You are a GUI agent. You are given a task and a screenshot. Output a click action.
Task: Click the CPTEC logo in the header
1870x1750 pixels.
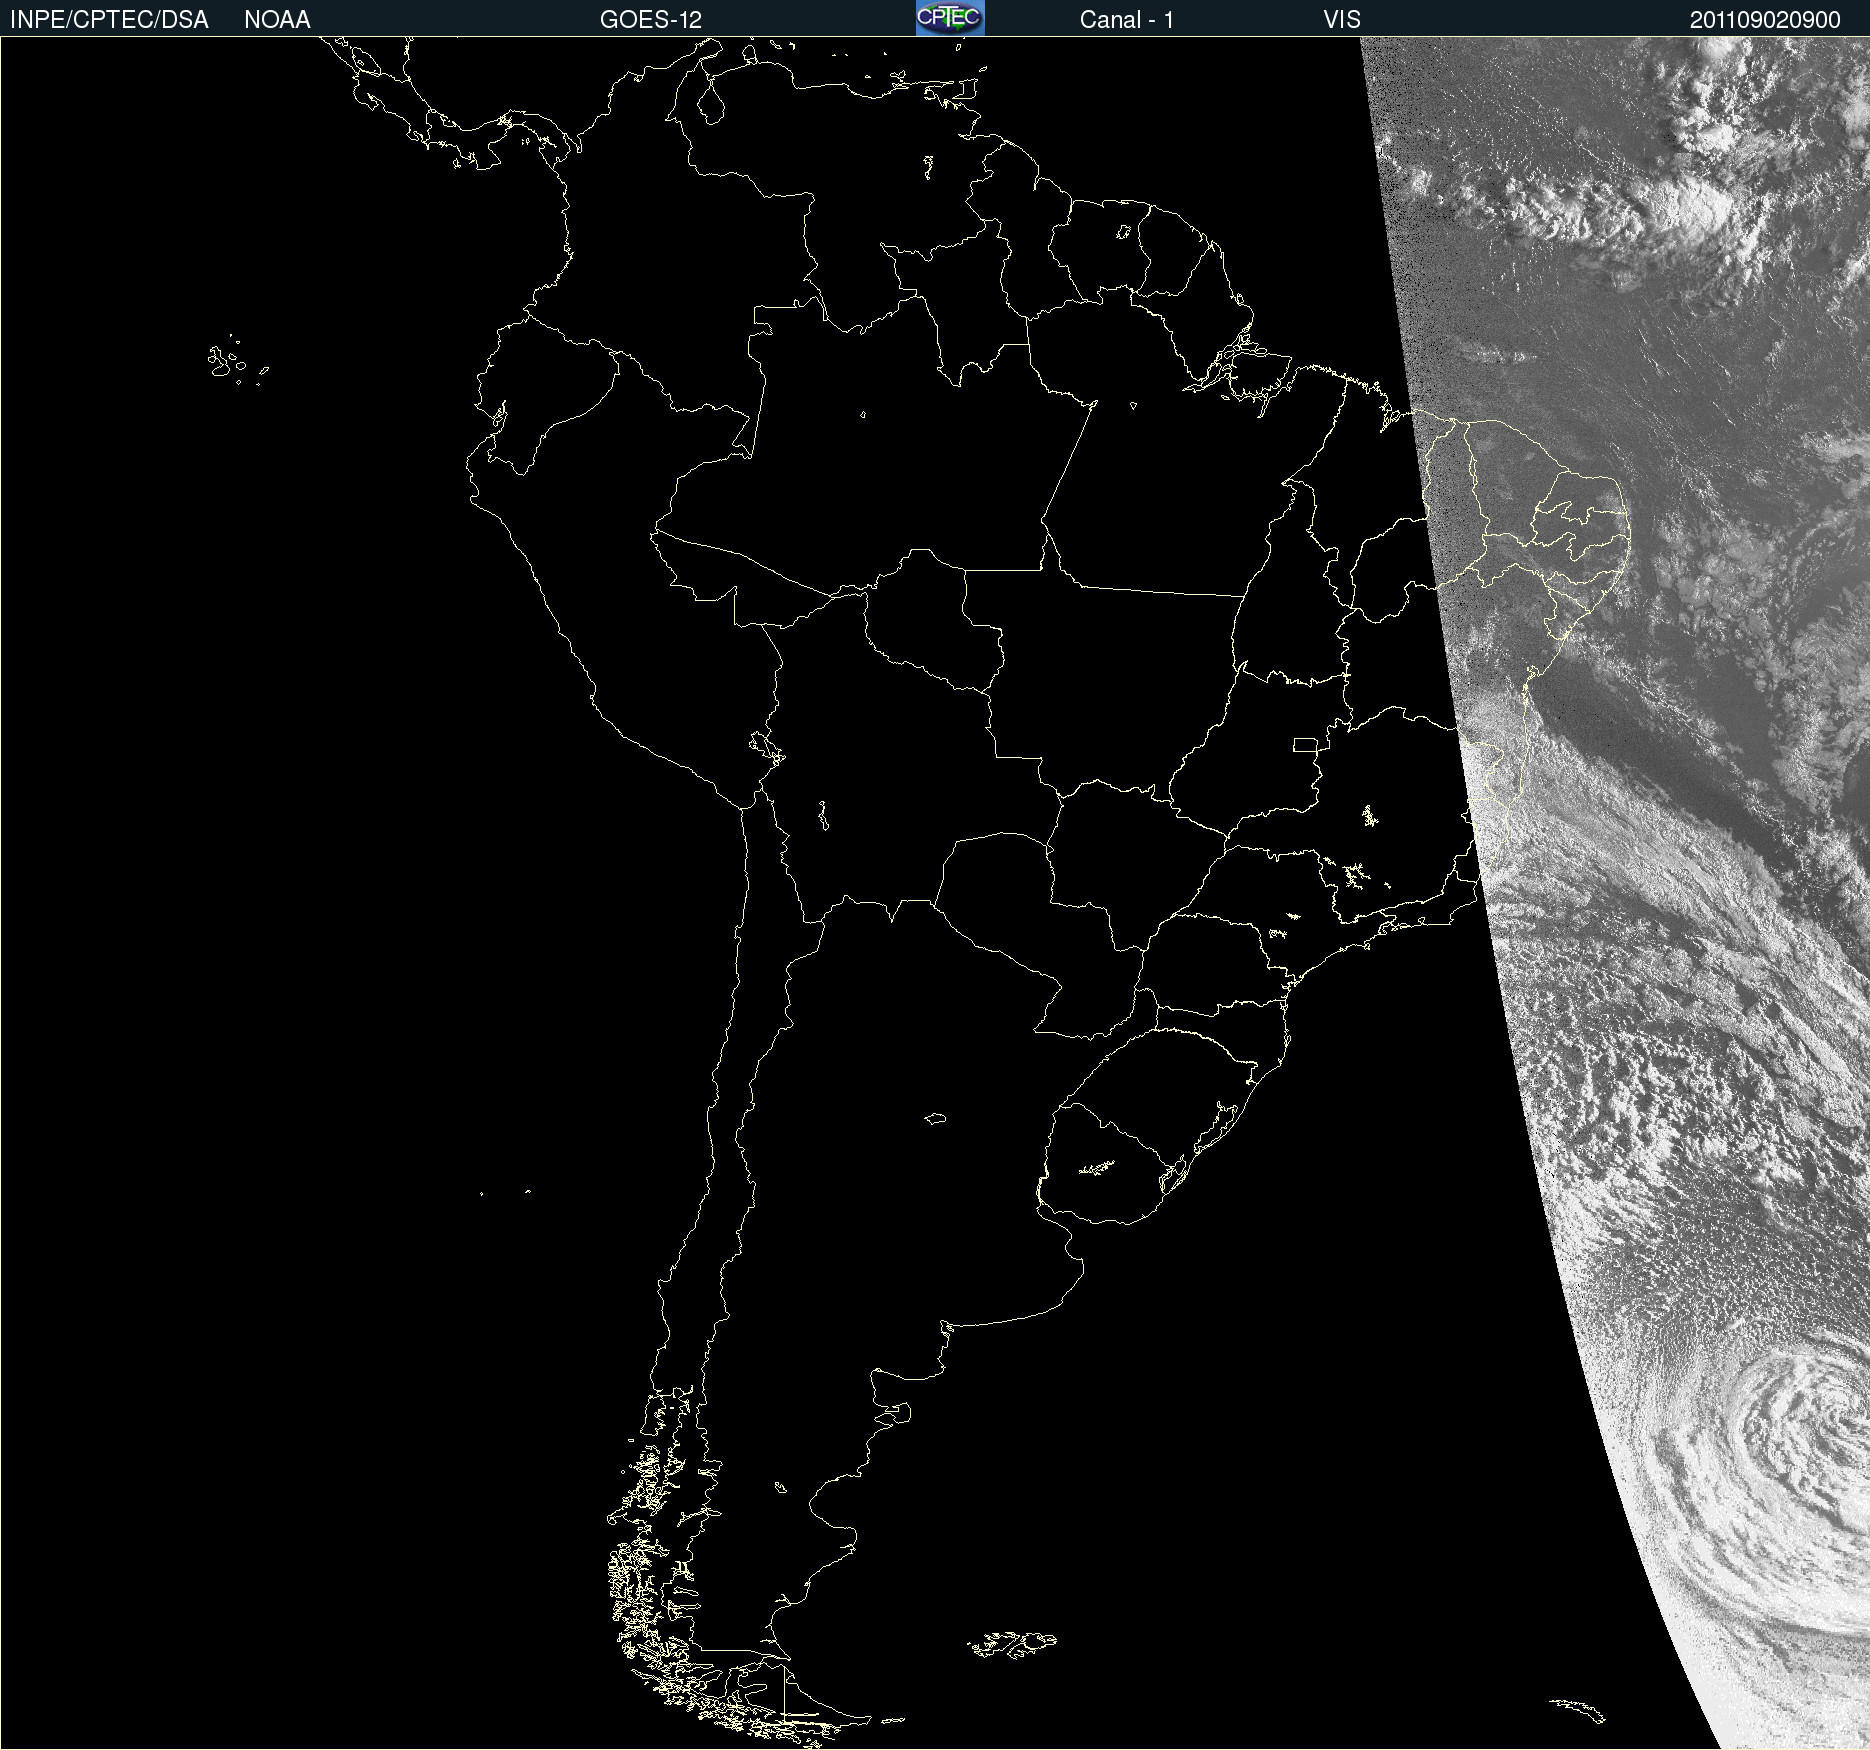(x=950, y=18)
